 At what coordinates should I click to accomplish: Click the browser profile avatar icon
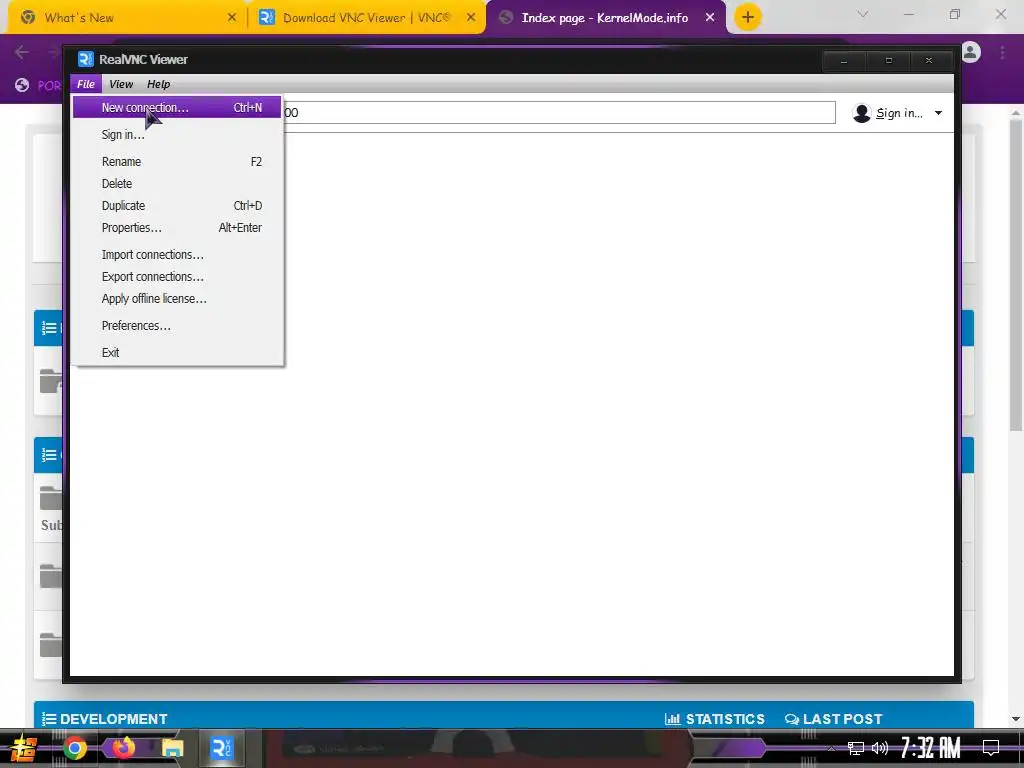[x=970, y=52]
